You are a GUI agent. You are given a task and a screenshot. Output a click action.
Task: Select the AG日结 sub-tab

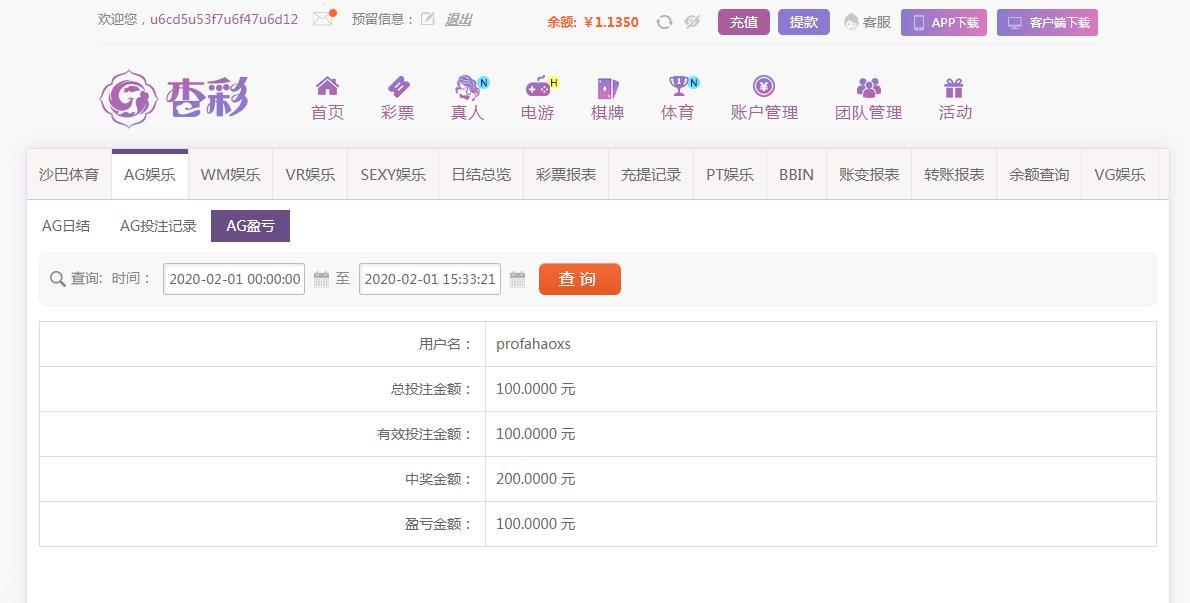66,226
